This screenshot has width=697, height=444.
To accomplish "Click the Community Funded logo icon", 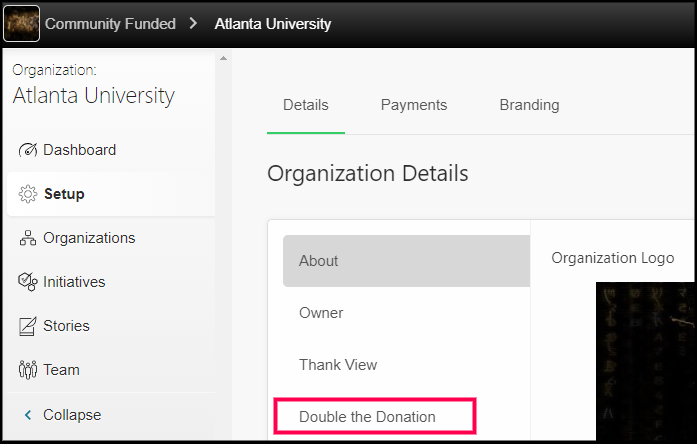I will click(x=22, y=23).
